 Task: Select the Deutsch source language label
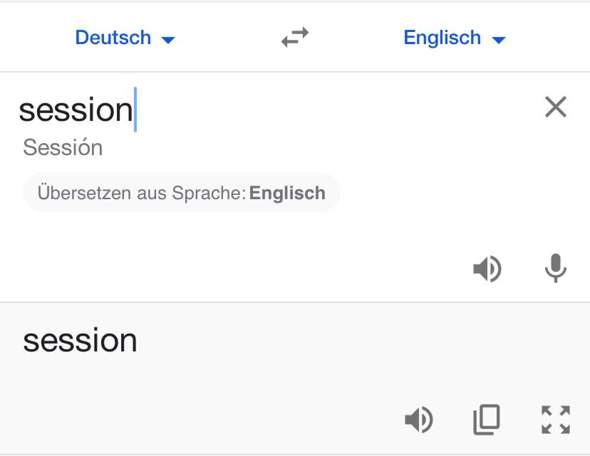point(113,38)
